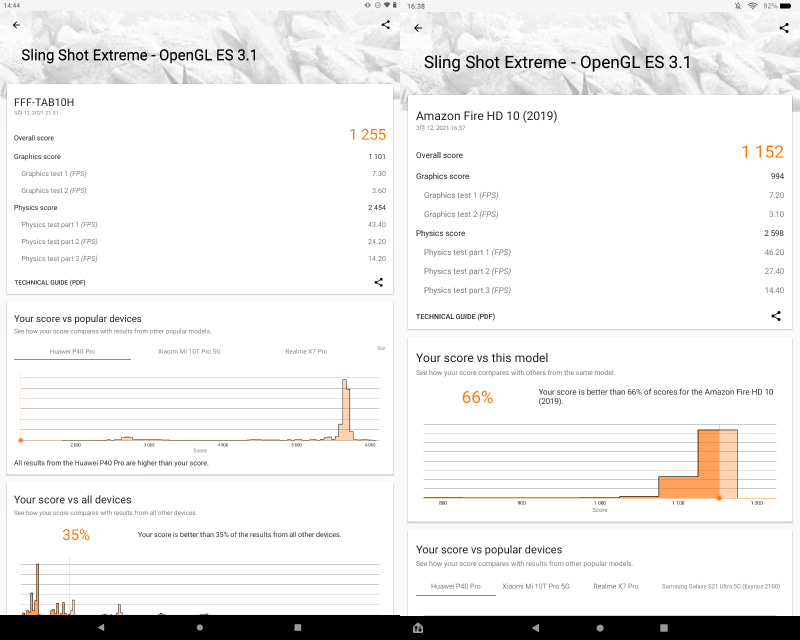This screenshot has width=800, height=640.
Task: Tap Huawei P40 Pro score distribution chart
Action: 199,409
